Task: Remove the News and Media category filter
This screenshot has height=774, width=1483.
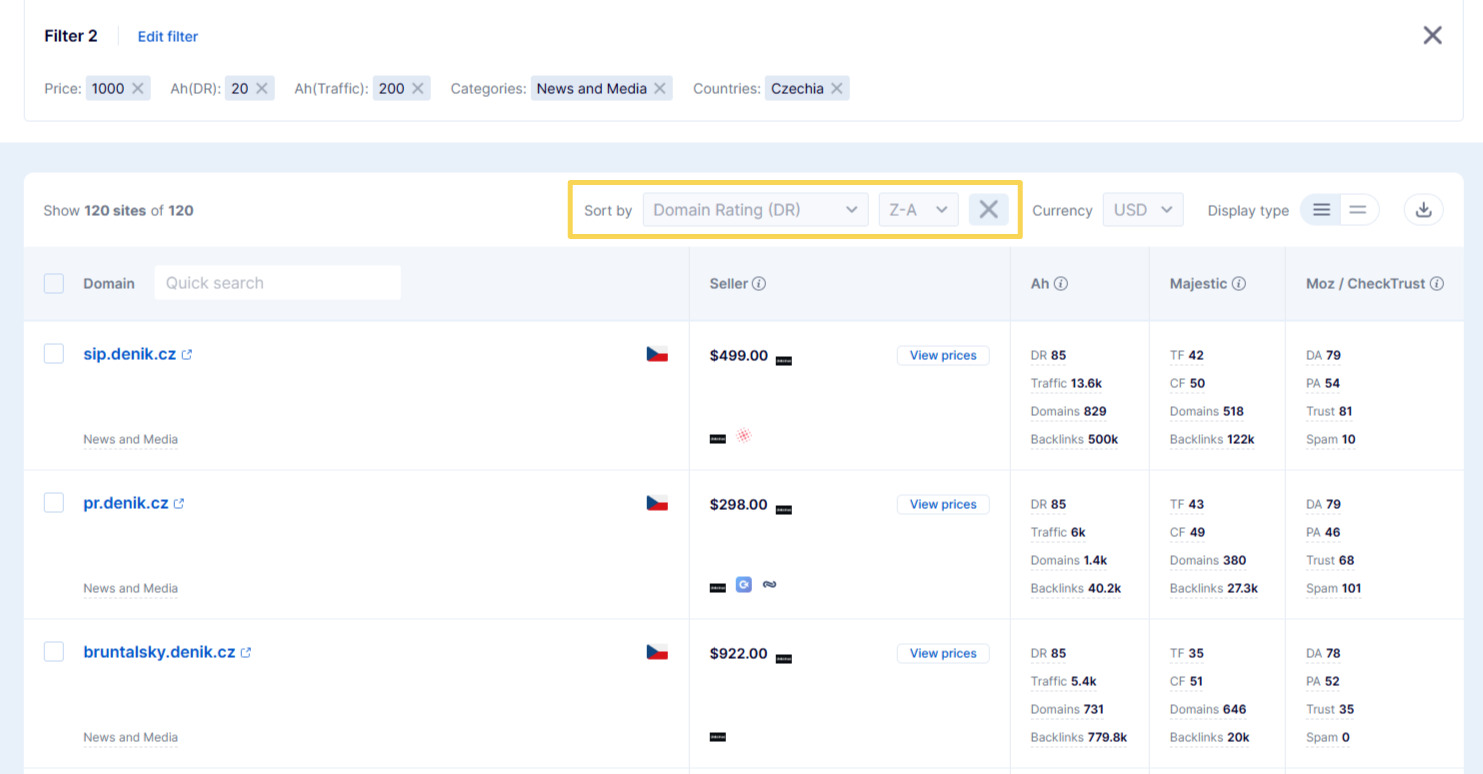Action: (x=660, y=89)
